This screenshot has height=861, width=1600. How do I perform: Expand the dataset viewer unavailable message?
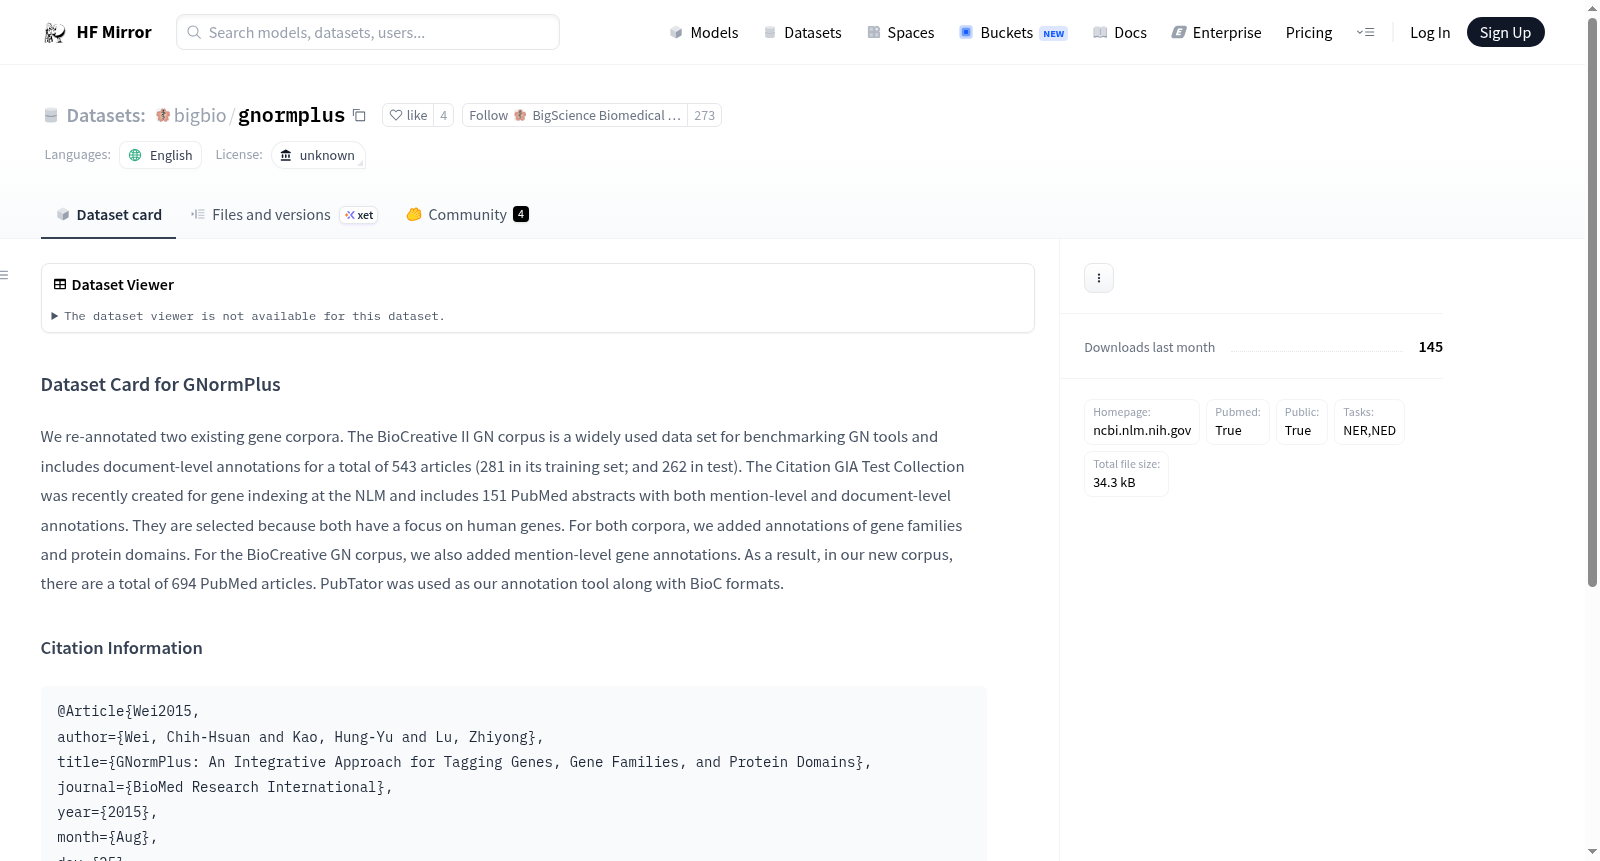tap(249, 316)
